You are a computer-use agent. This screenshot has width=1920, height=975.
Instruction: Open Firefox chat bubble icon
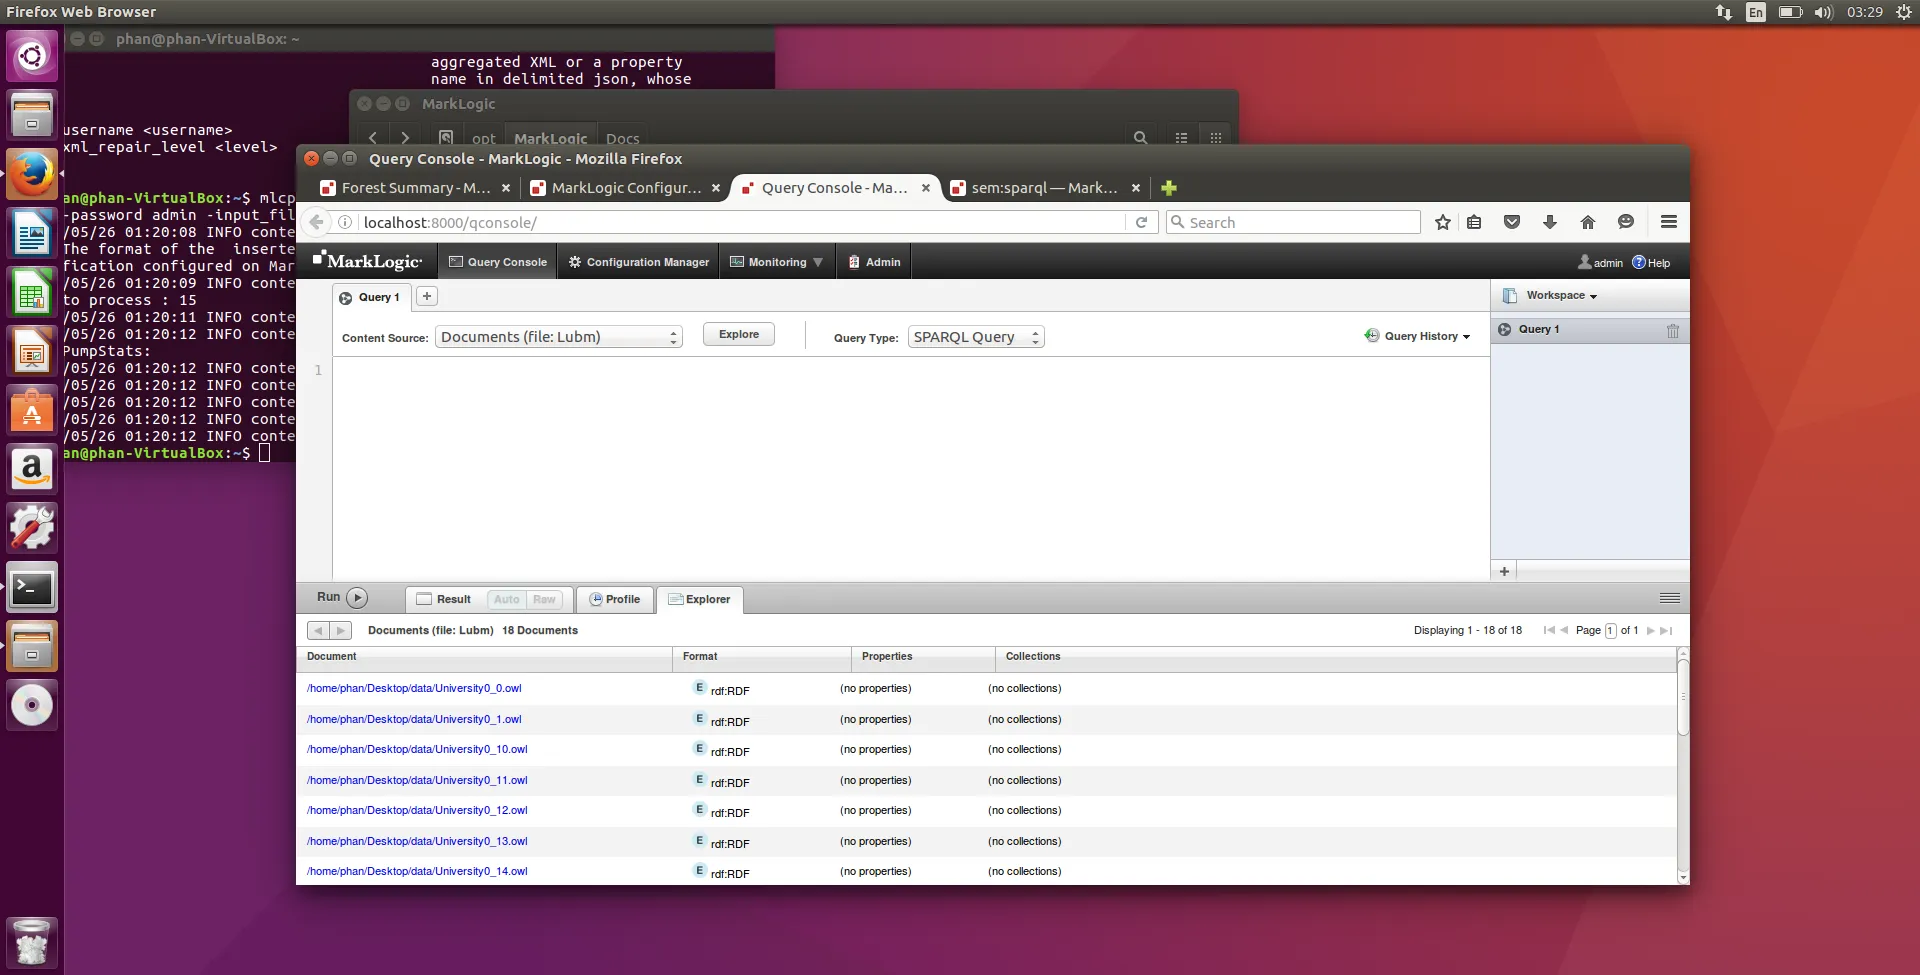click(1626, 222)
